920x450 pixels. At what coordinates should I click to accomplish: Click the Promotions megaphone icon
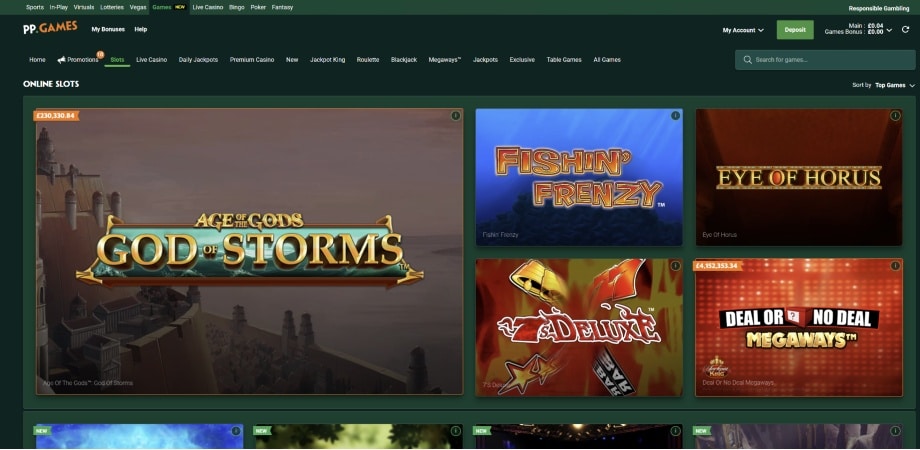tap(61, 60)
